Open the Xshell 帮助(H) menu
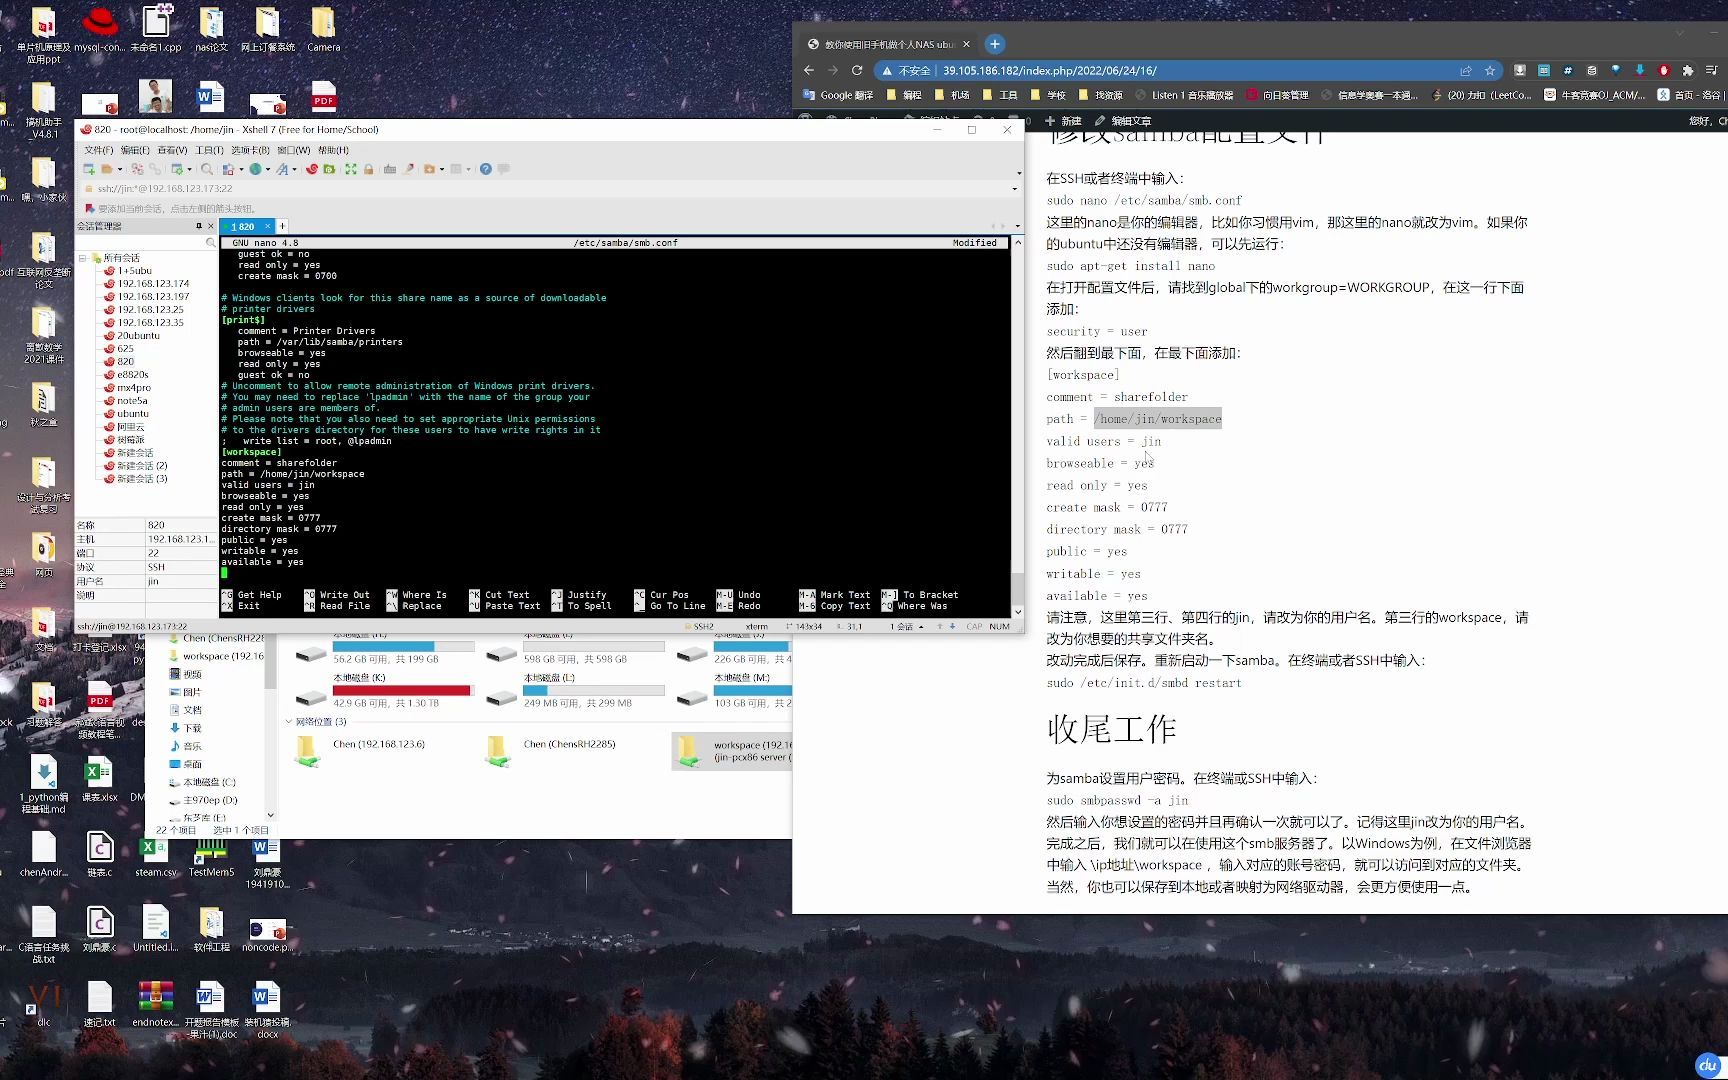The width and height of the screenshot is (1728, 1080). tap(333, 150)
